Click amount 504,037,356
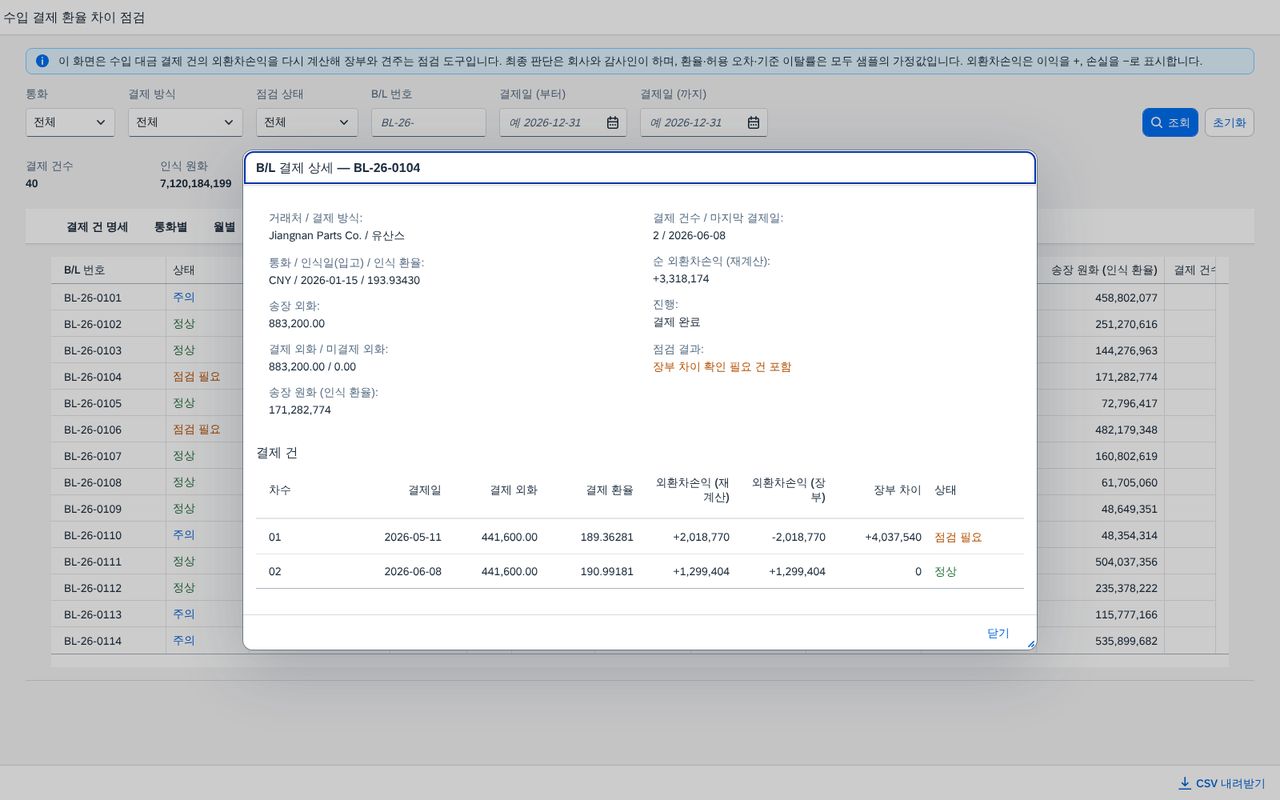Image resolution: width=1280 pixels, height=800 pixels. tap(1126, 561)
